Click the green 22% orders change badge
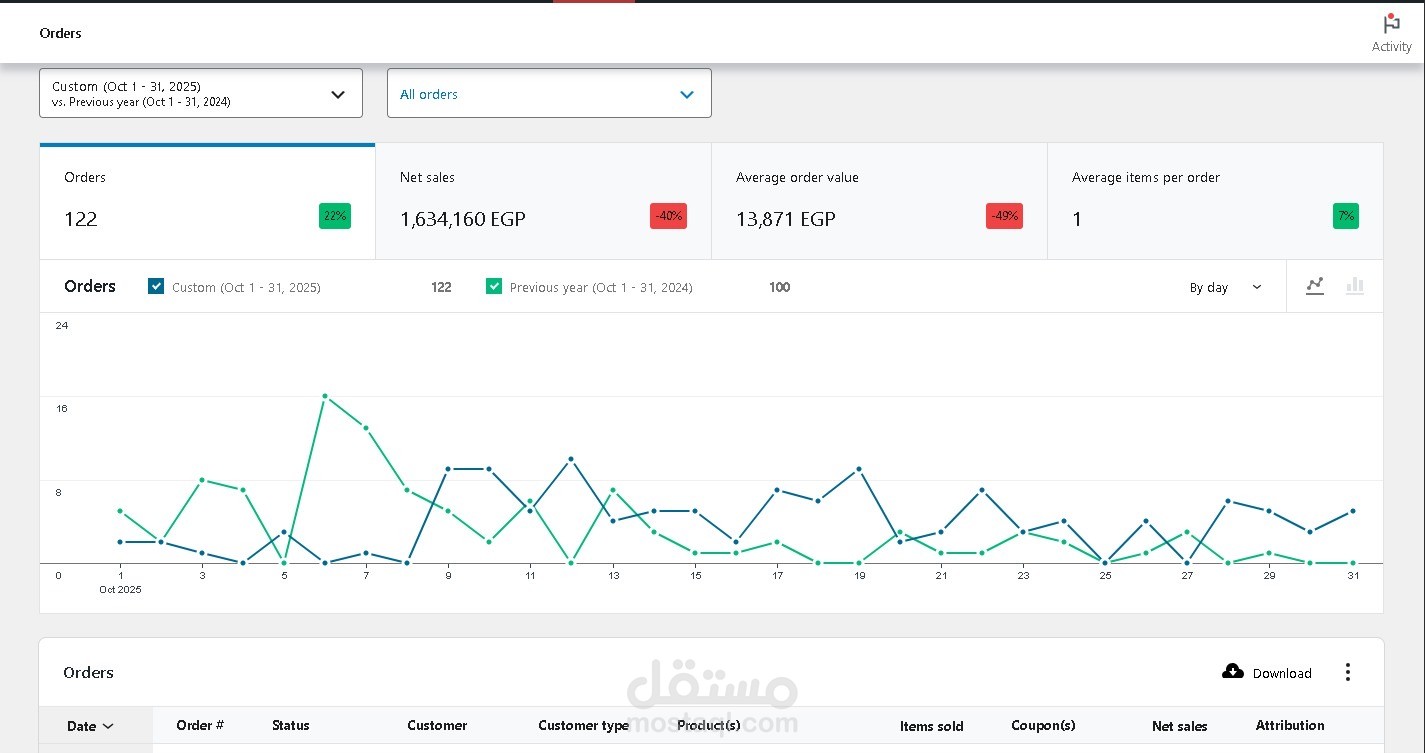This screenshot has height=753, width=1425. pos(335,216)
